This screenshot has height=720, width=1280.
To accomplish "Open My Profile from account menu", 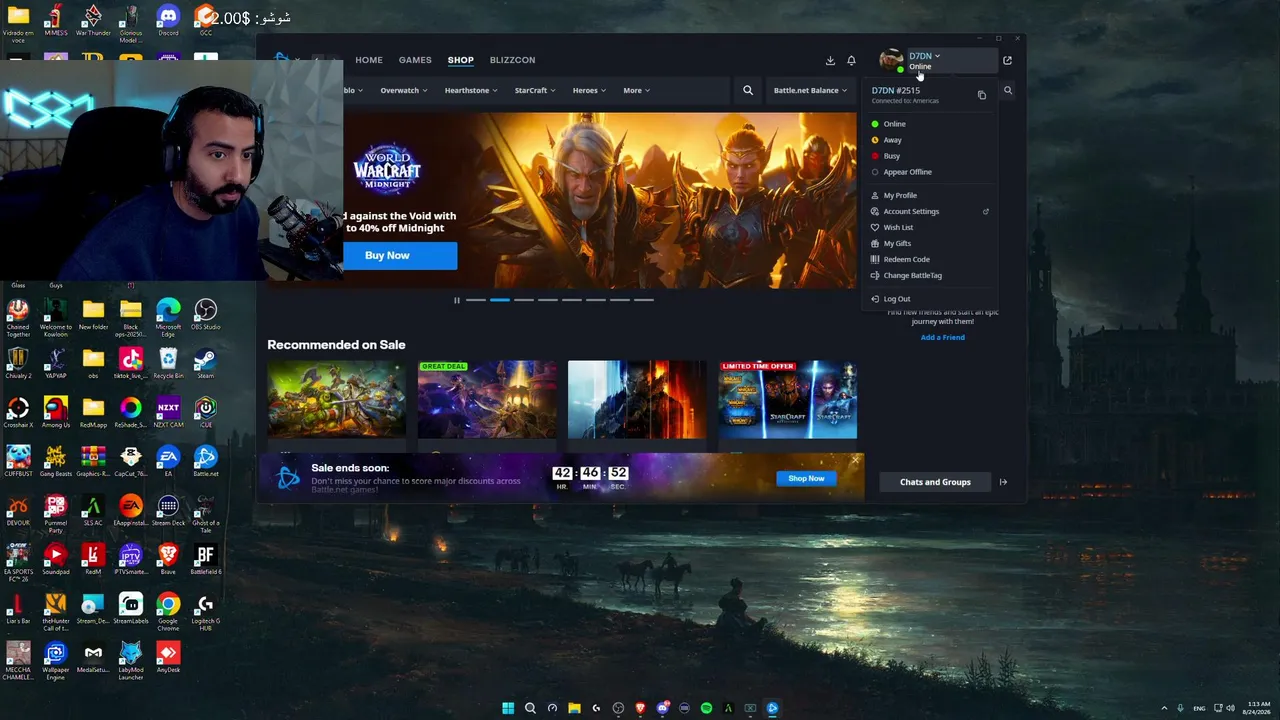I will (x=900, y=196).
